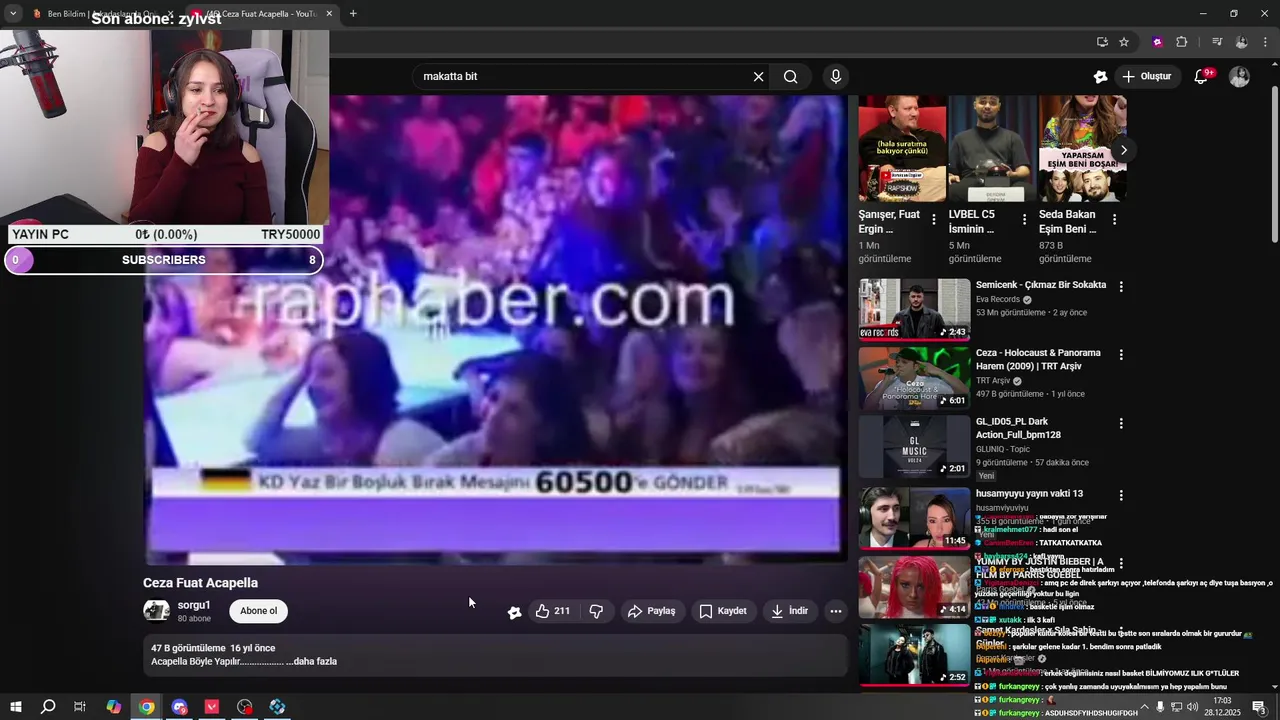Open husamyuyu yayın vakti 13 title

click(1029, 493)
